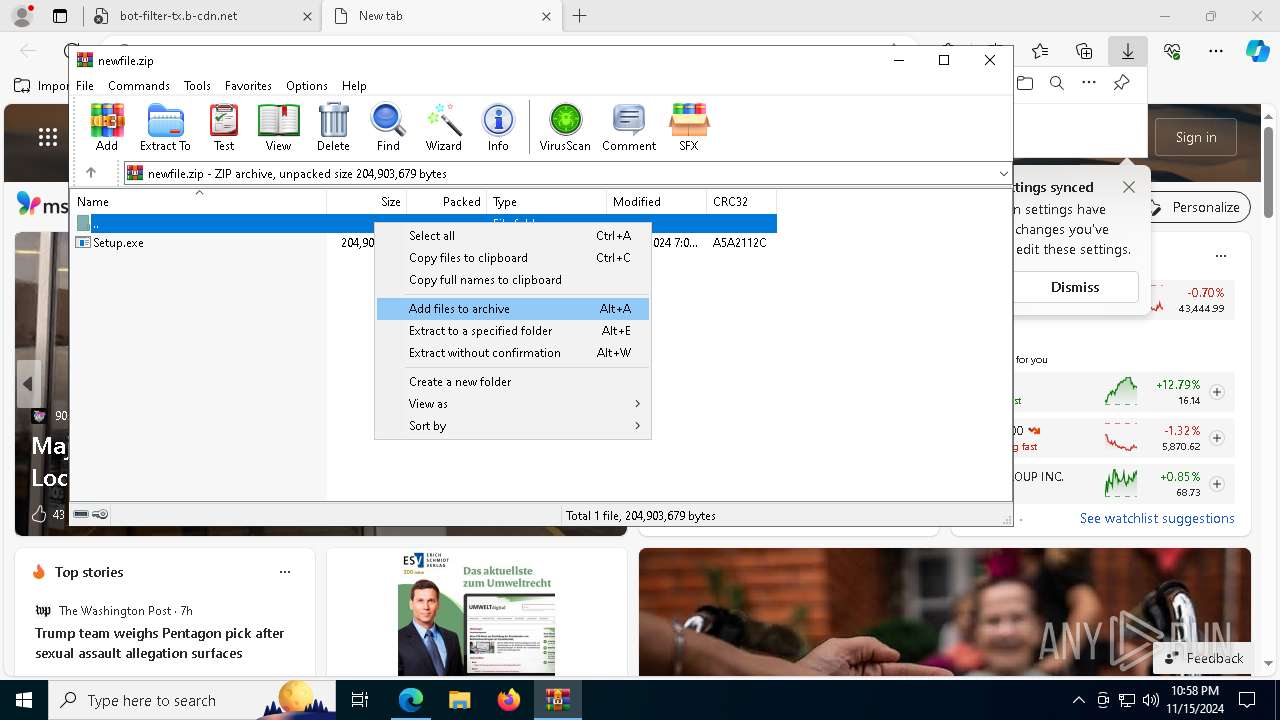
Task: Open File Explorer from taskbar
Action: click(459, 700)
